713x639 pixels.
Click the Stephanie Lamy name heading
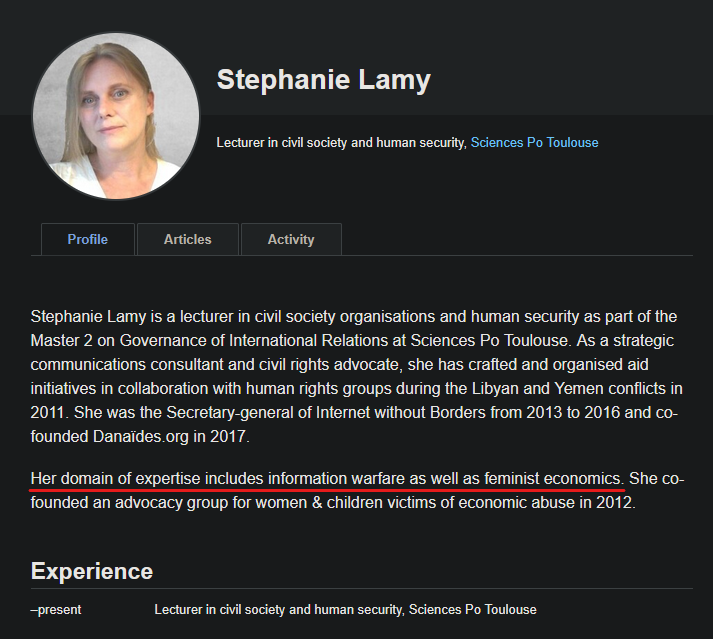click(x=324, y=80)
